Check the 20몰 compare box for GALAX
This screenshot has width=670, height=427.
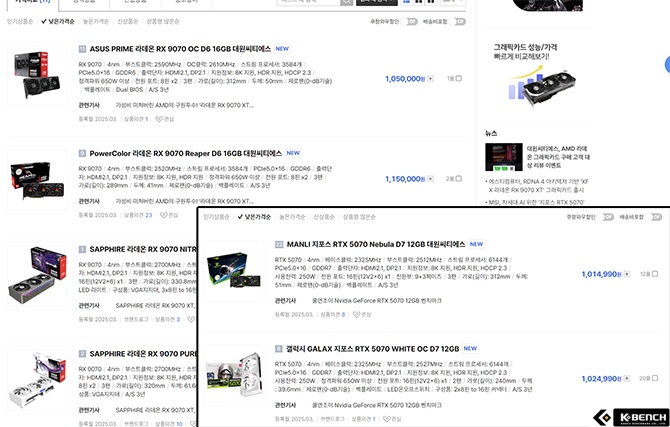655,378
